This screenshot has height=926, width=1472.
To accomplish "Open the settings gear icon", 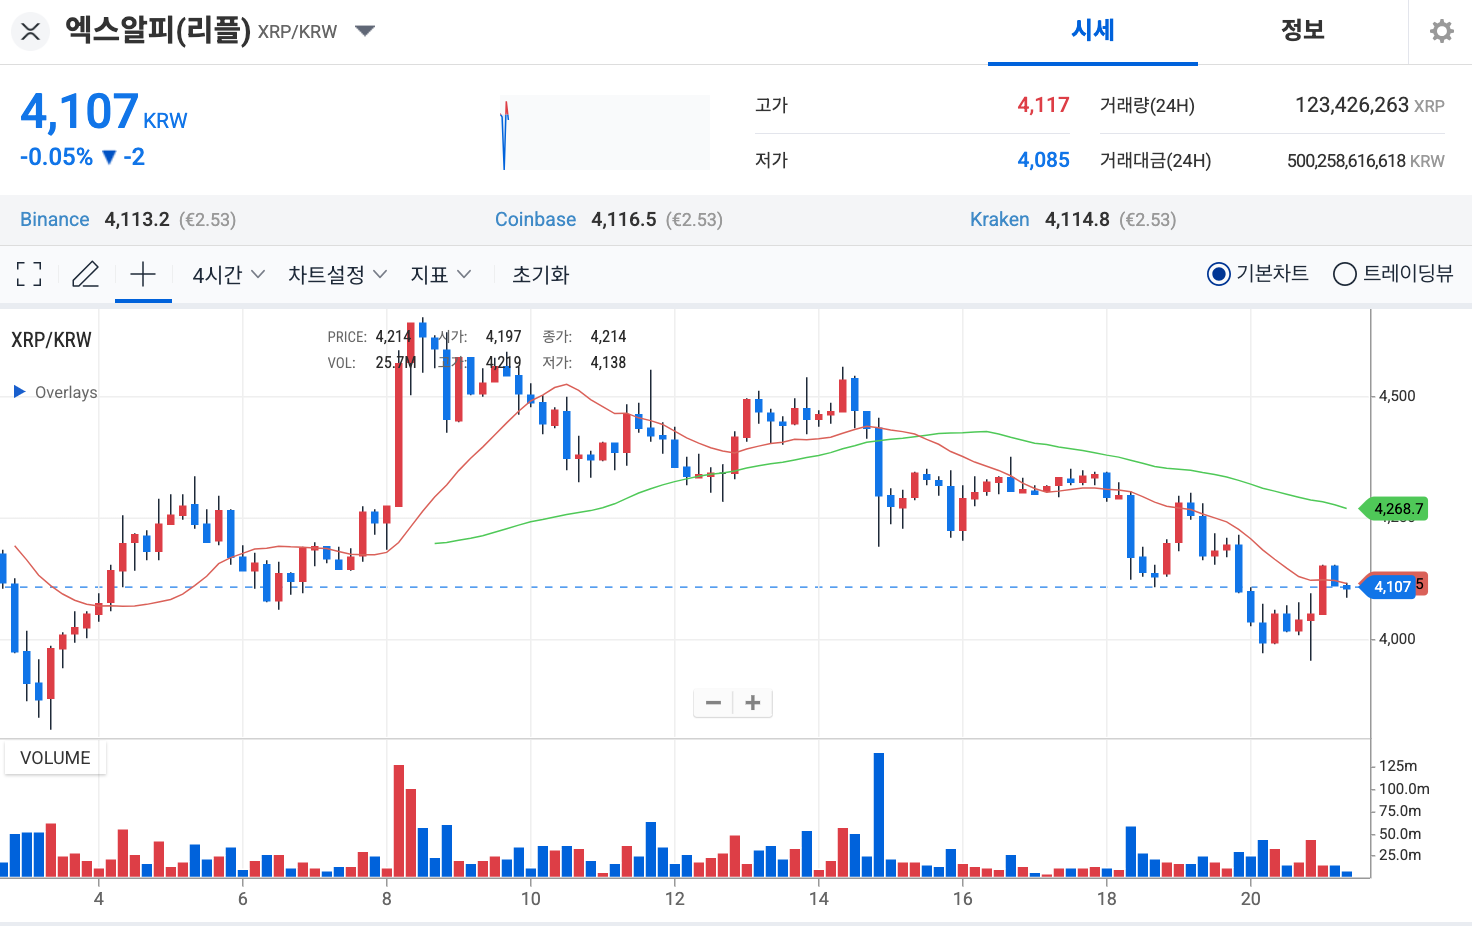I will point(1441,31).
